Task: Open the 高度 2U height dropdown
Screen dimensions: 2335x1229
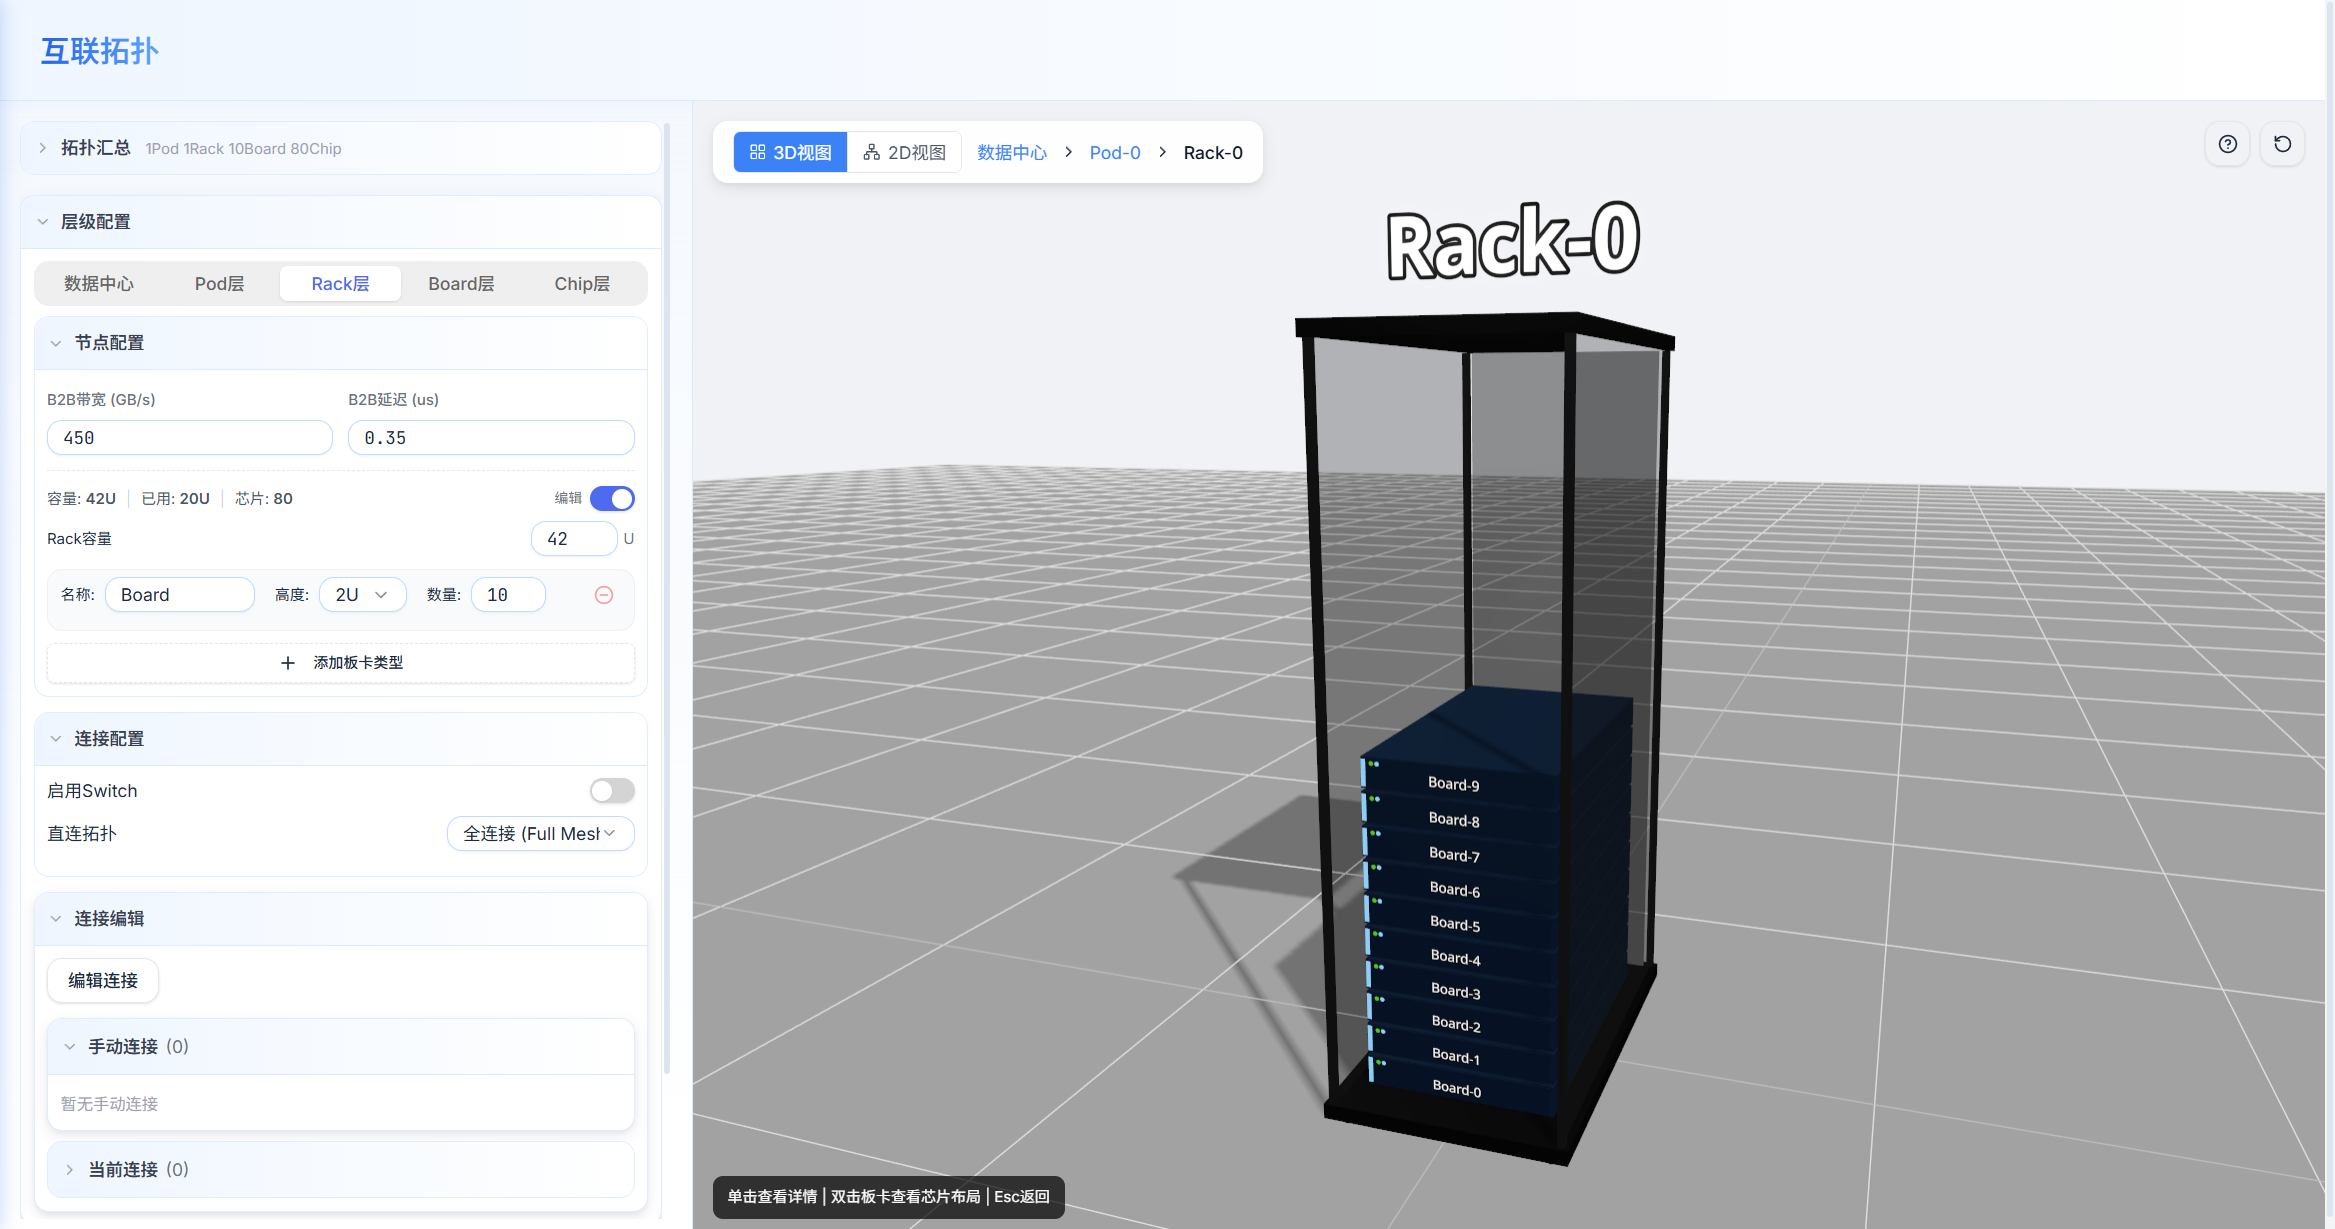Action: 362,595
